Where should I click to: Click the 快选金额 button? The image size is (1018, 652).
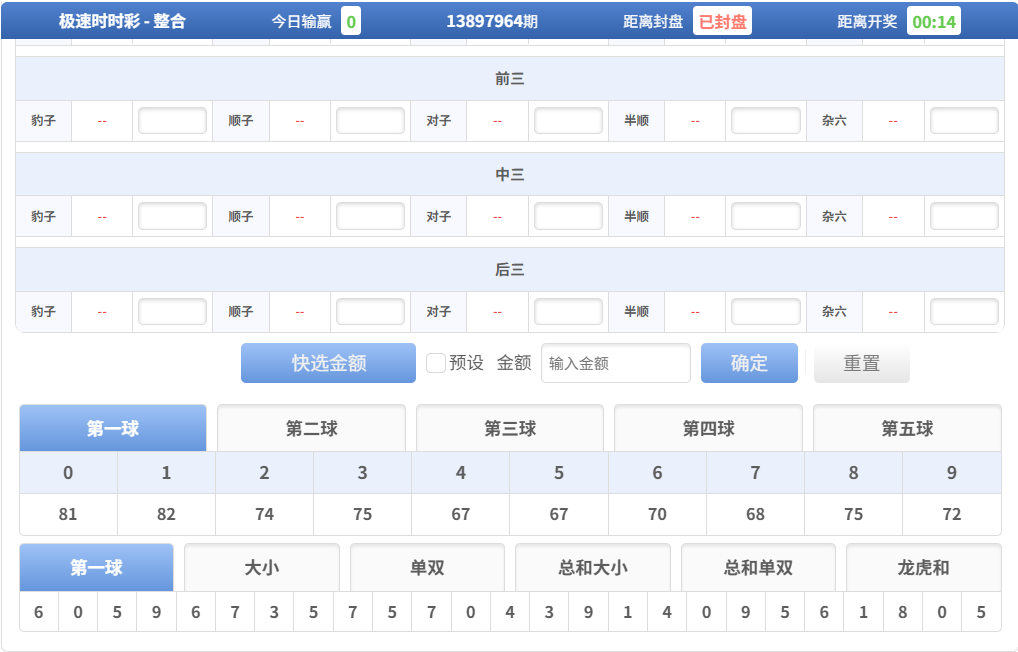328,363
